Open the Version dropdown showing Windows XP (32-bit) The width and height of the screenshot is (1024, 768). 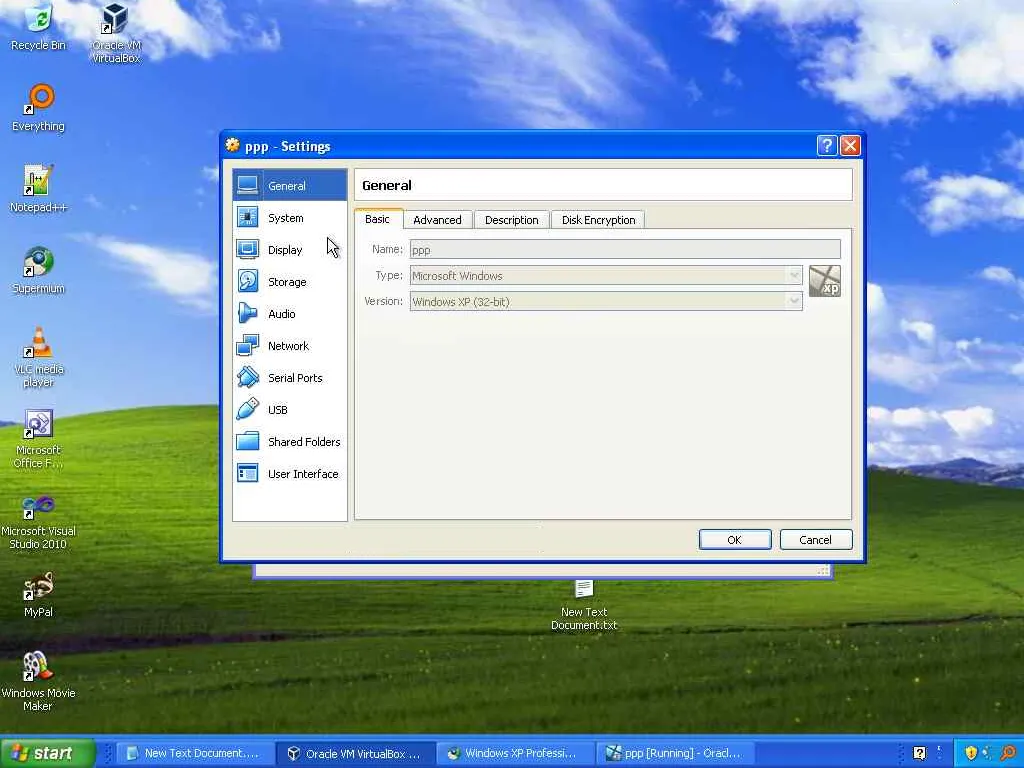[x=606, y=301]
